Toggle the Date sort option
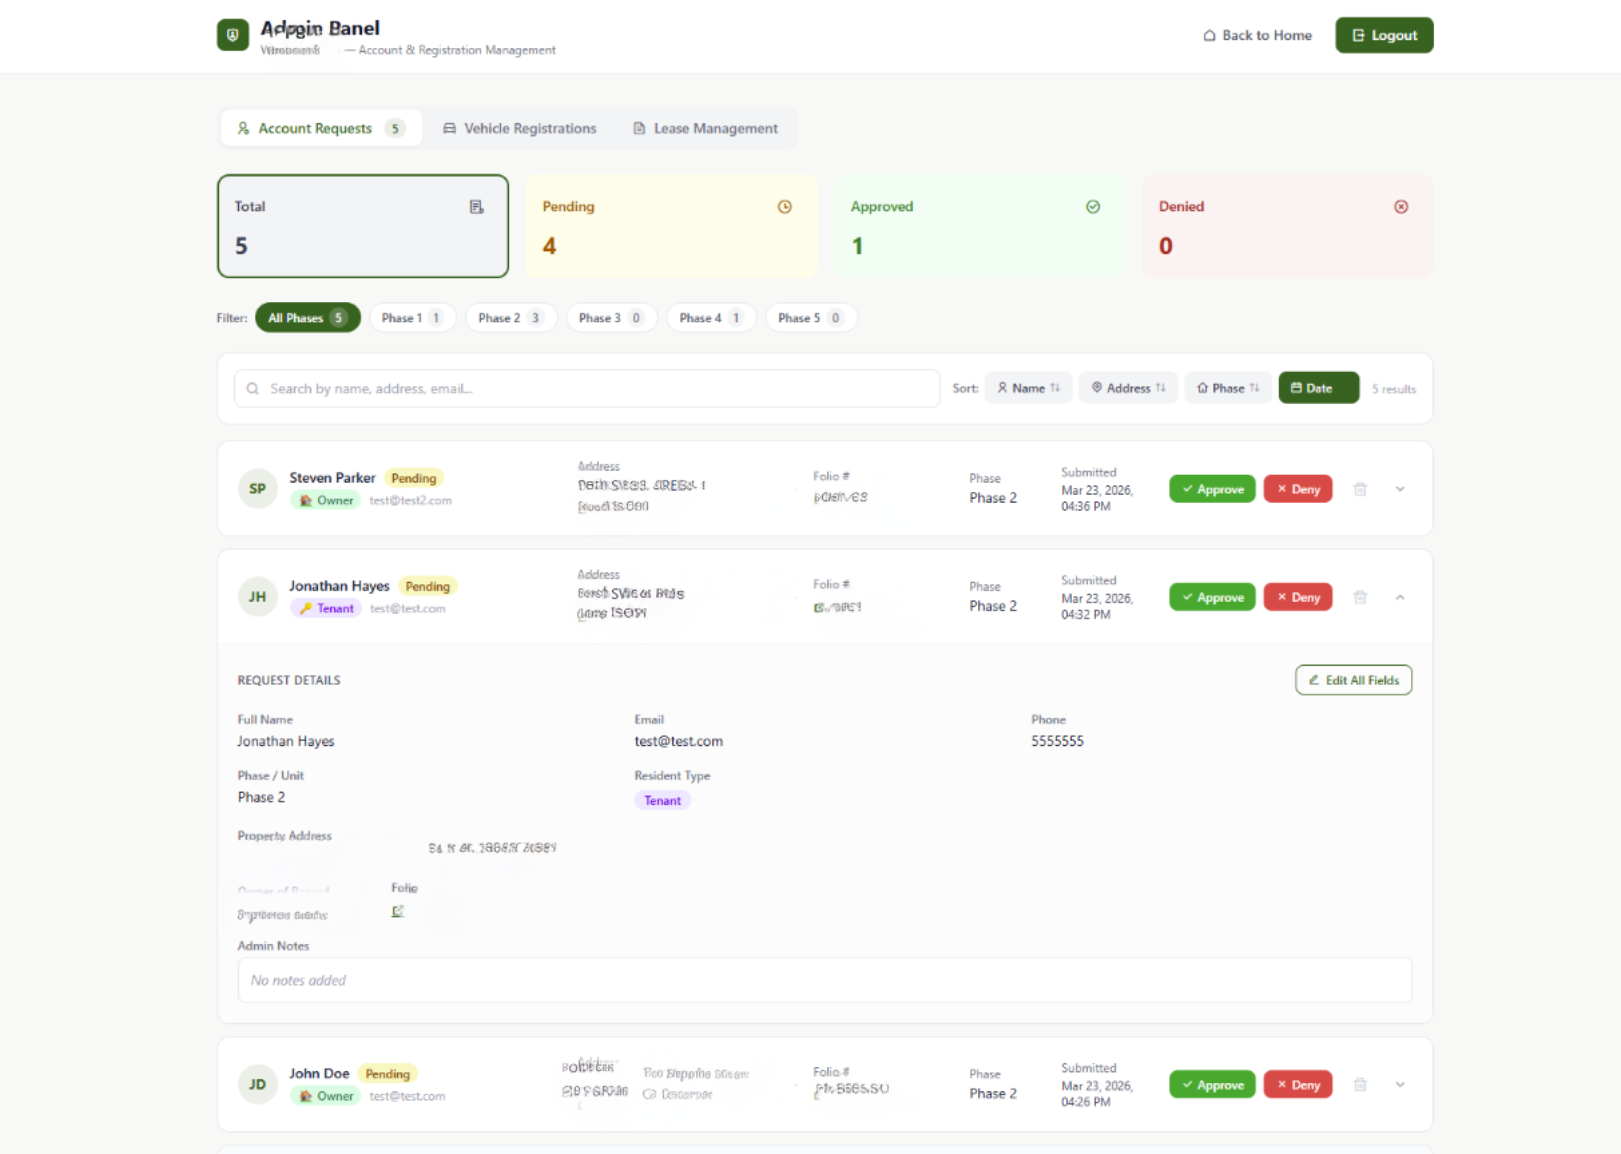The height and width of the screenshot is (1154, 1621). click(1318, 388)
